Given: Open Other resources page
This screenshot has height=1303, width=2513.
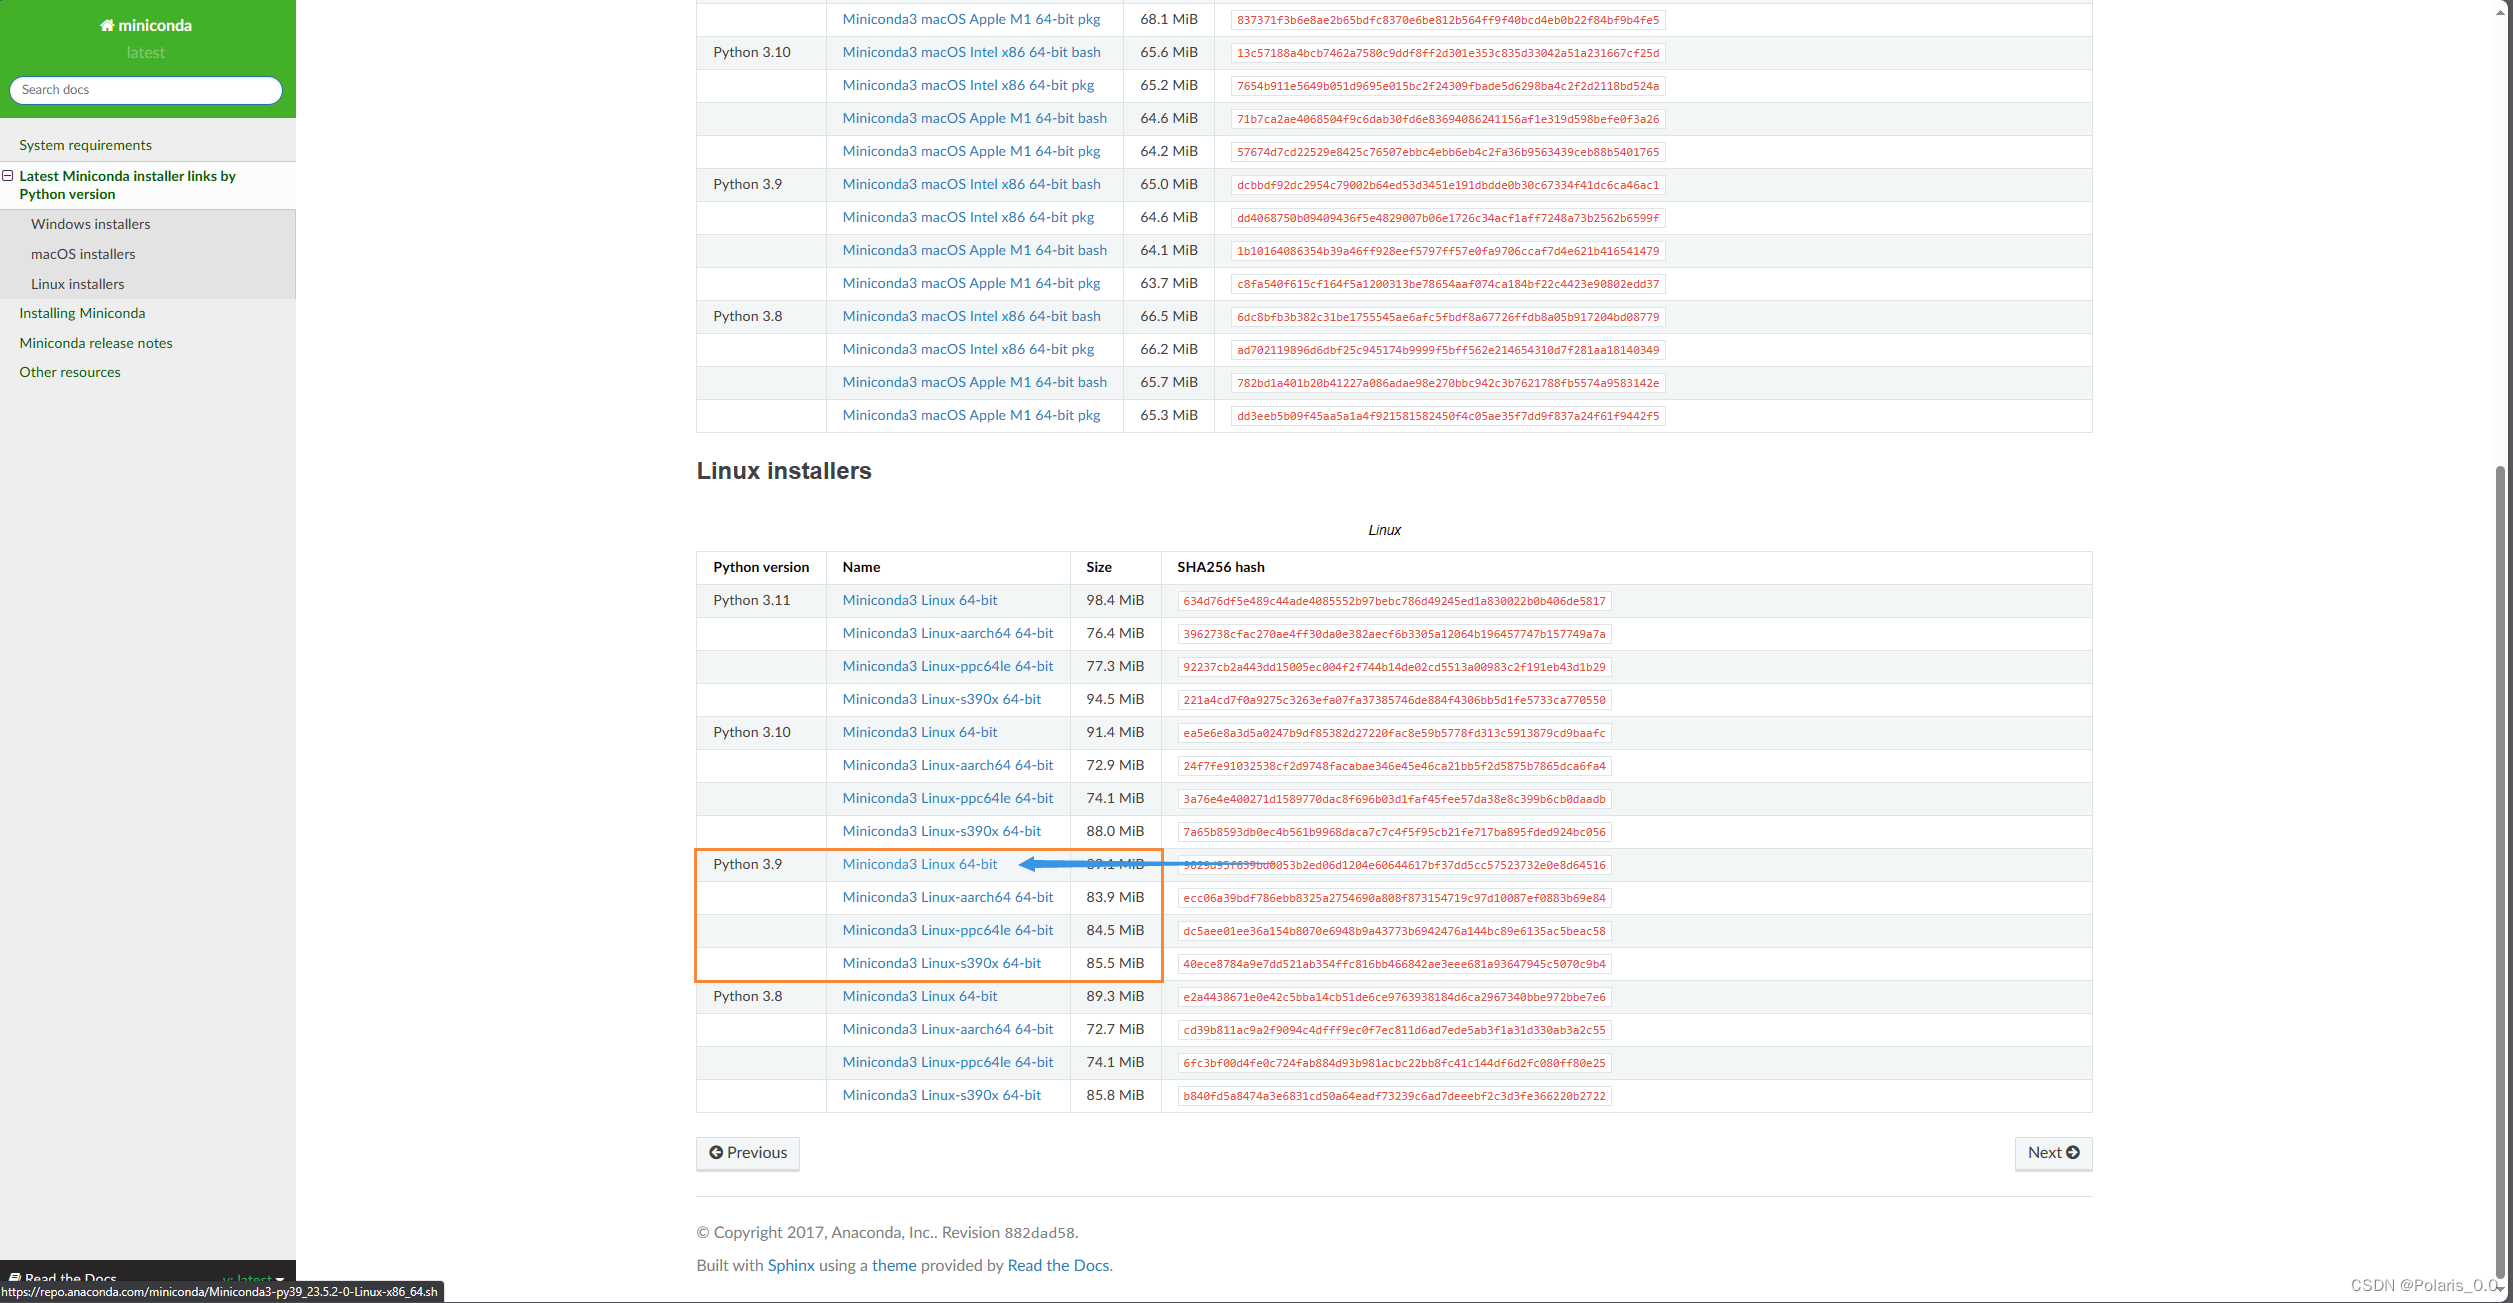Looking at the screenshot, I should click(x=70, y=372).
